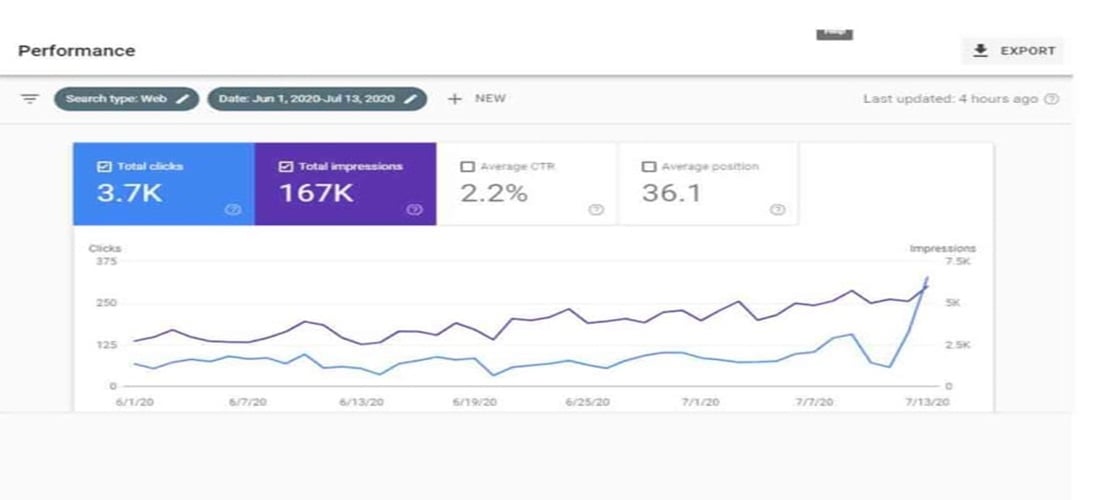
Task: Open the Search type: Web chip
Action: (115, 99)
